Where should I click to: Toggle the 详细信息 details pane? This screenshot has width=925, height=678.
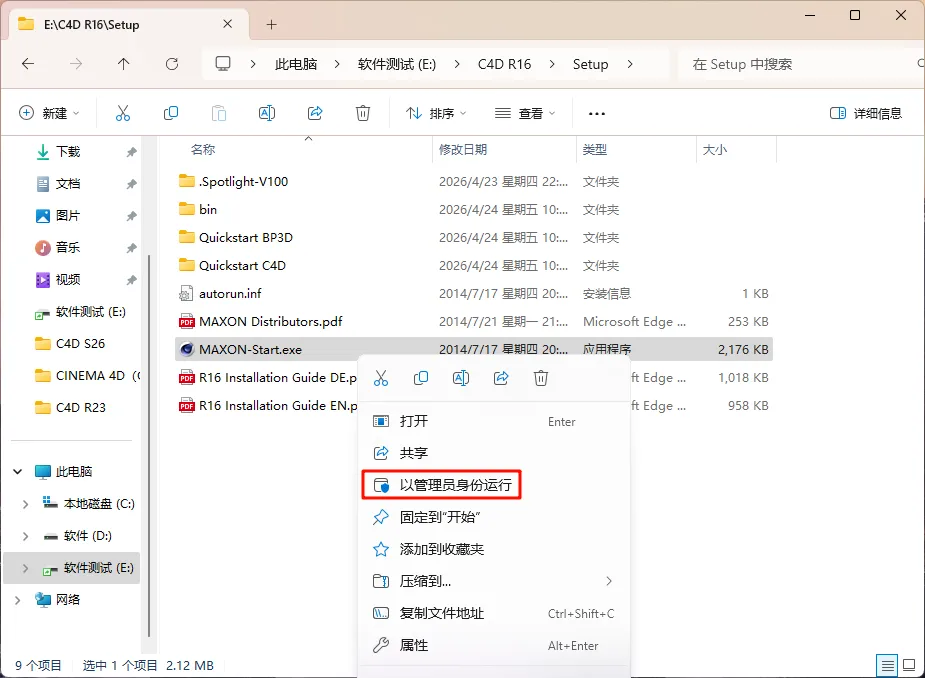[x=865, y=113]
